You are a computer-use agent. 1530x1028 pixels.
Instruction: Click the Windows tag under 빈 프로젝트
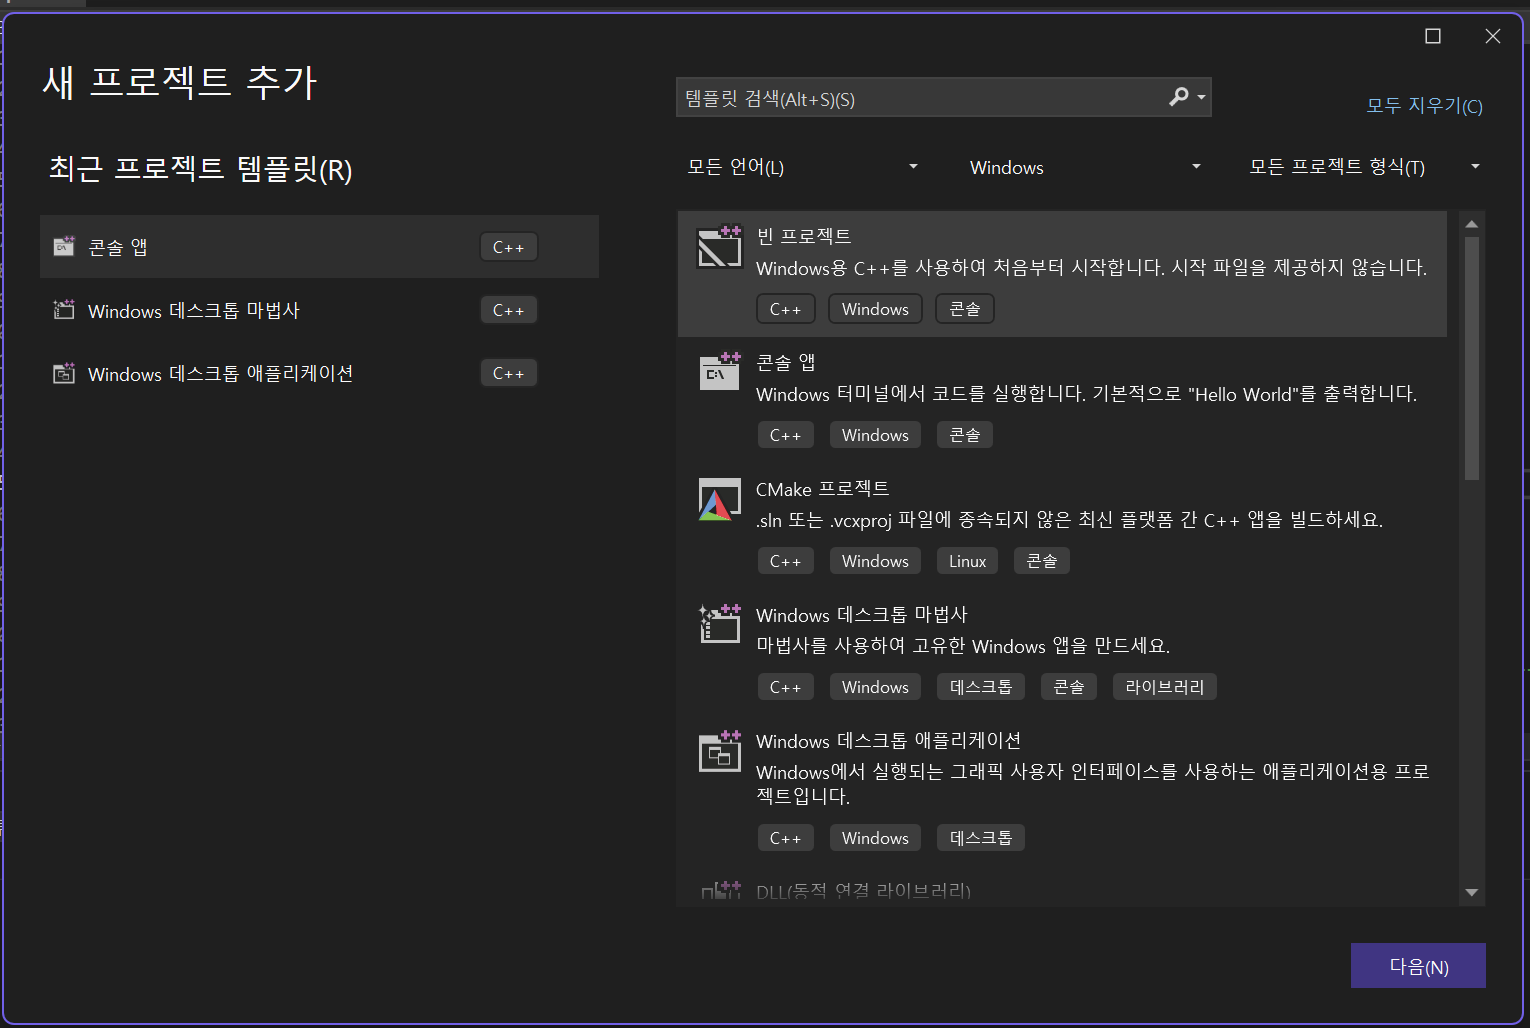875,309
